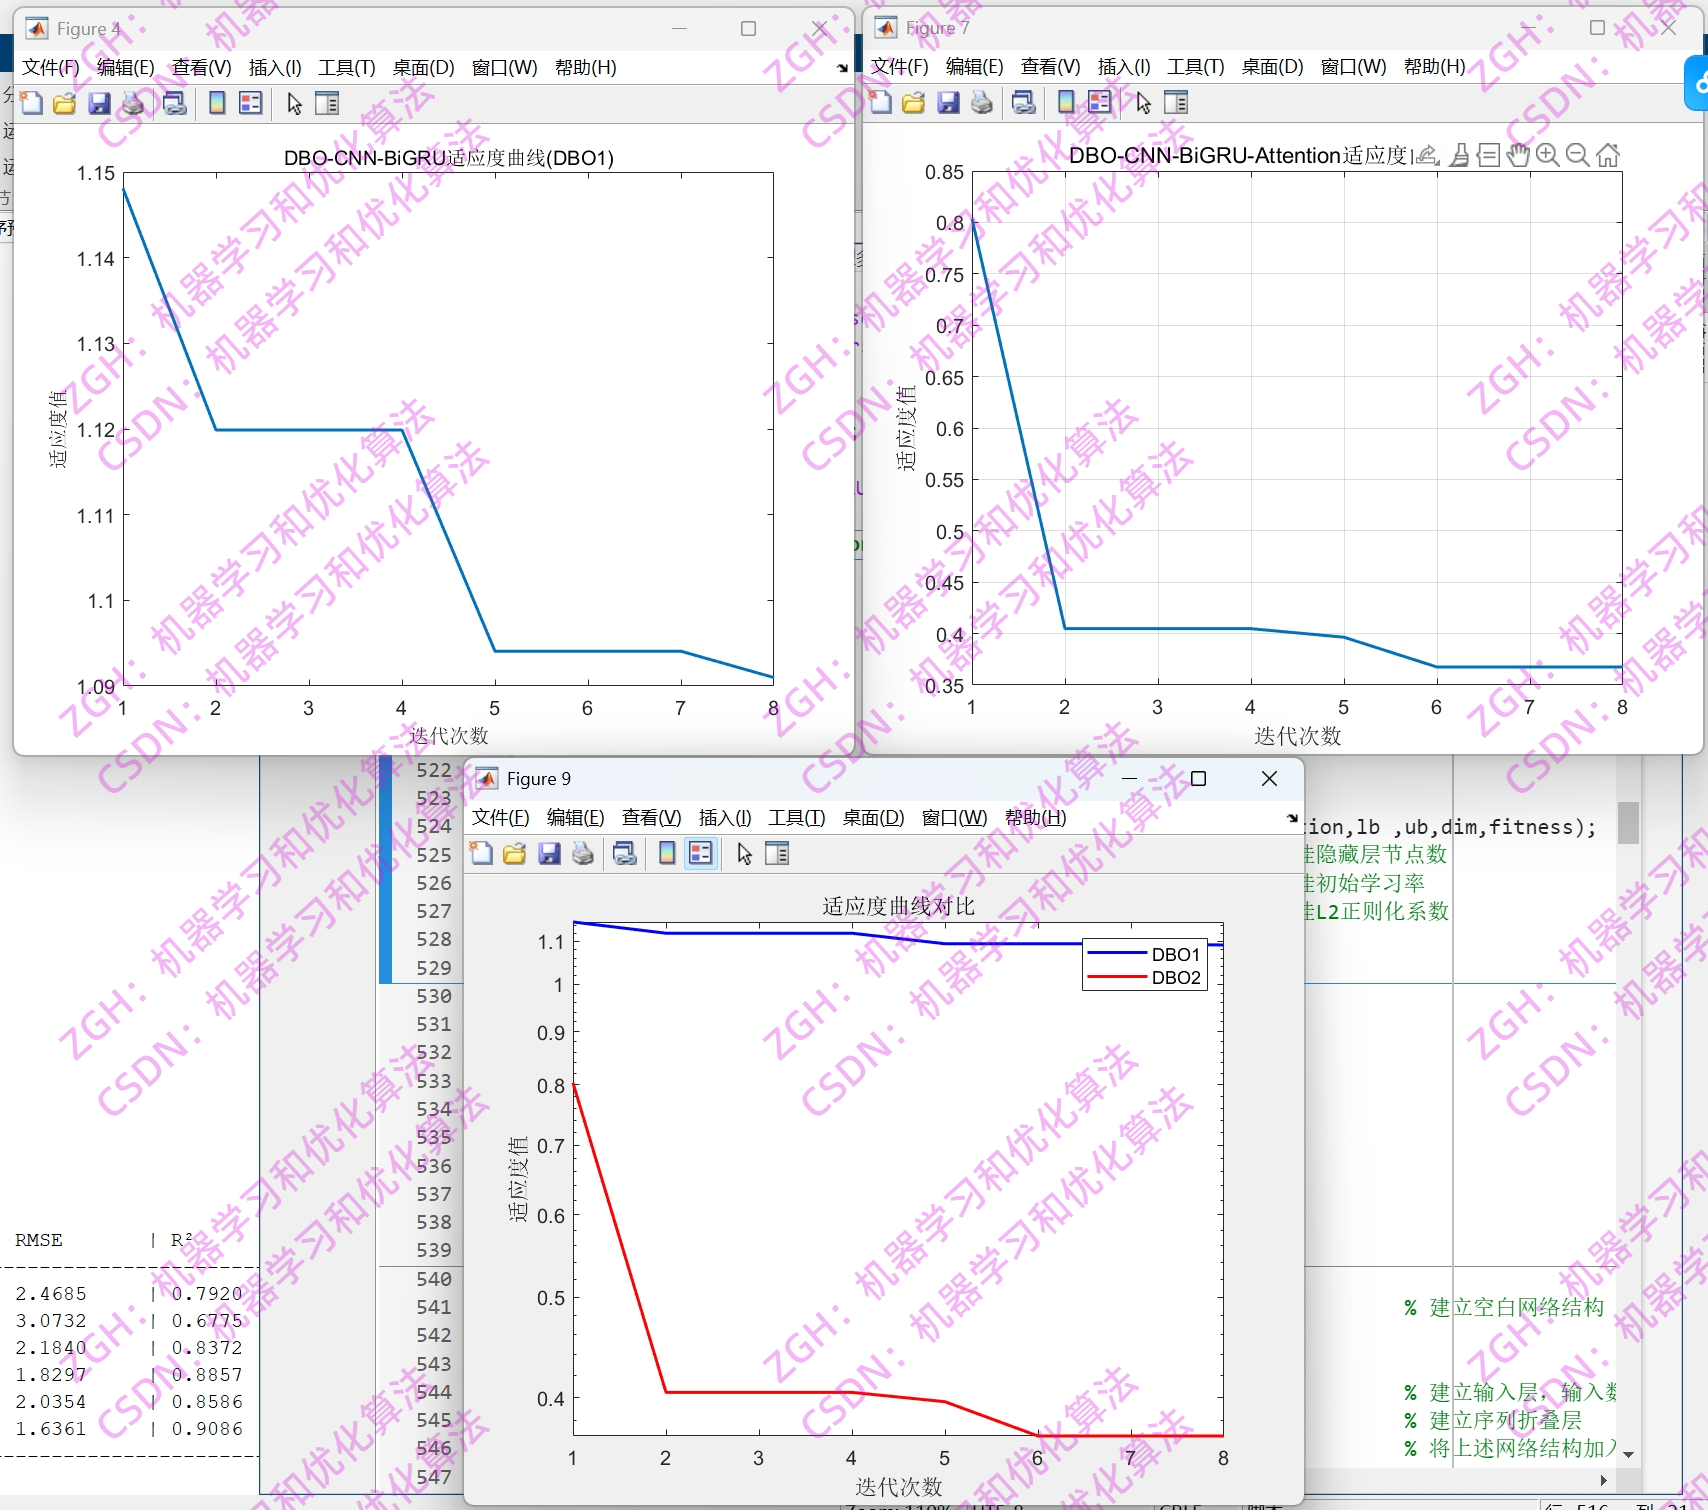Toggle colorbar icon in Figure 7 toolbar
Image resolution: width=1708 pixels, height=1510 pixels.
click(x=1066, y=102)
